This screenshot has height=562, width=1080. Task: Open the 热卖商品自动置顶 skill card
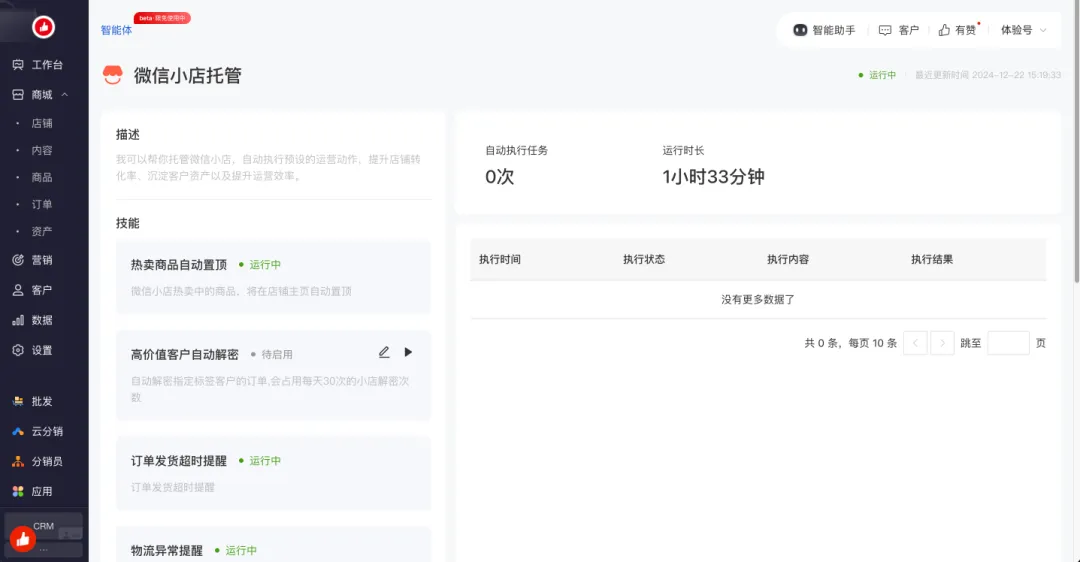click(x=273, y=277)
